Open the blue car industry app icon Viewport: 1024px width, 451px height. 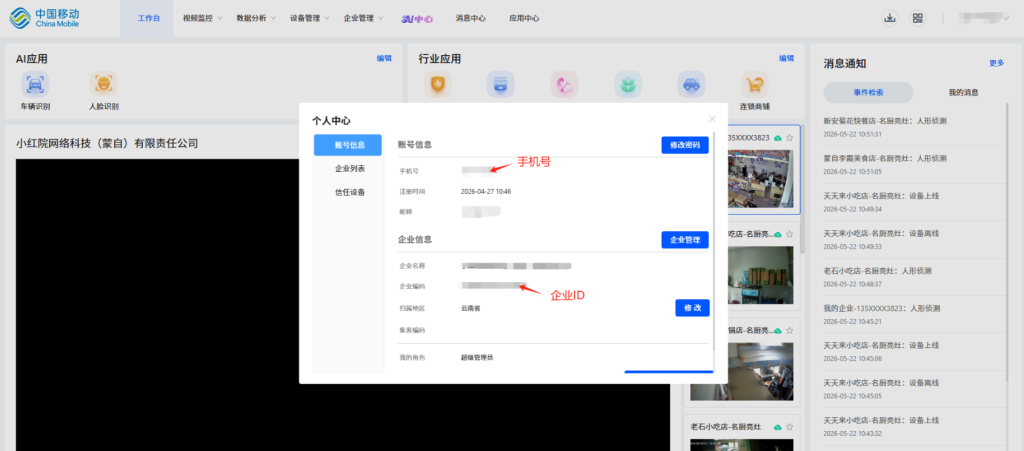pyautogui.click(x=691, y=84)
